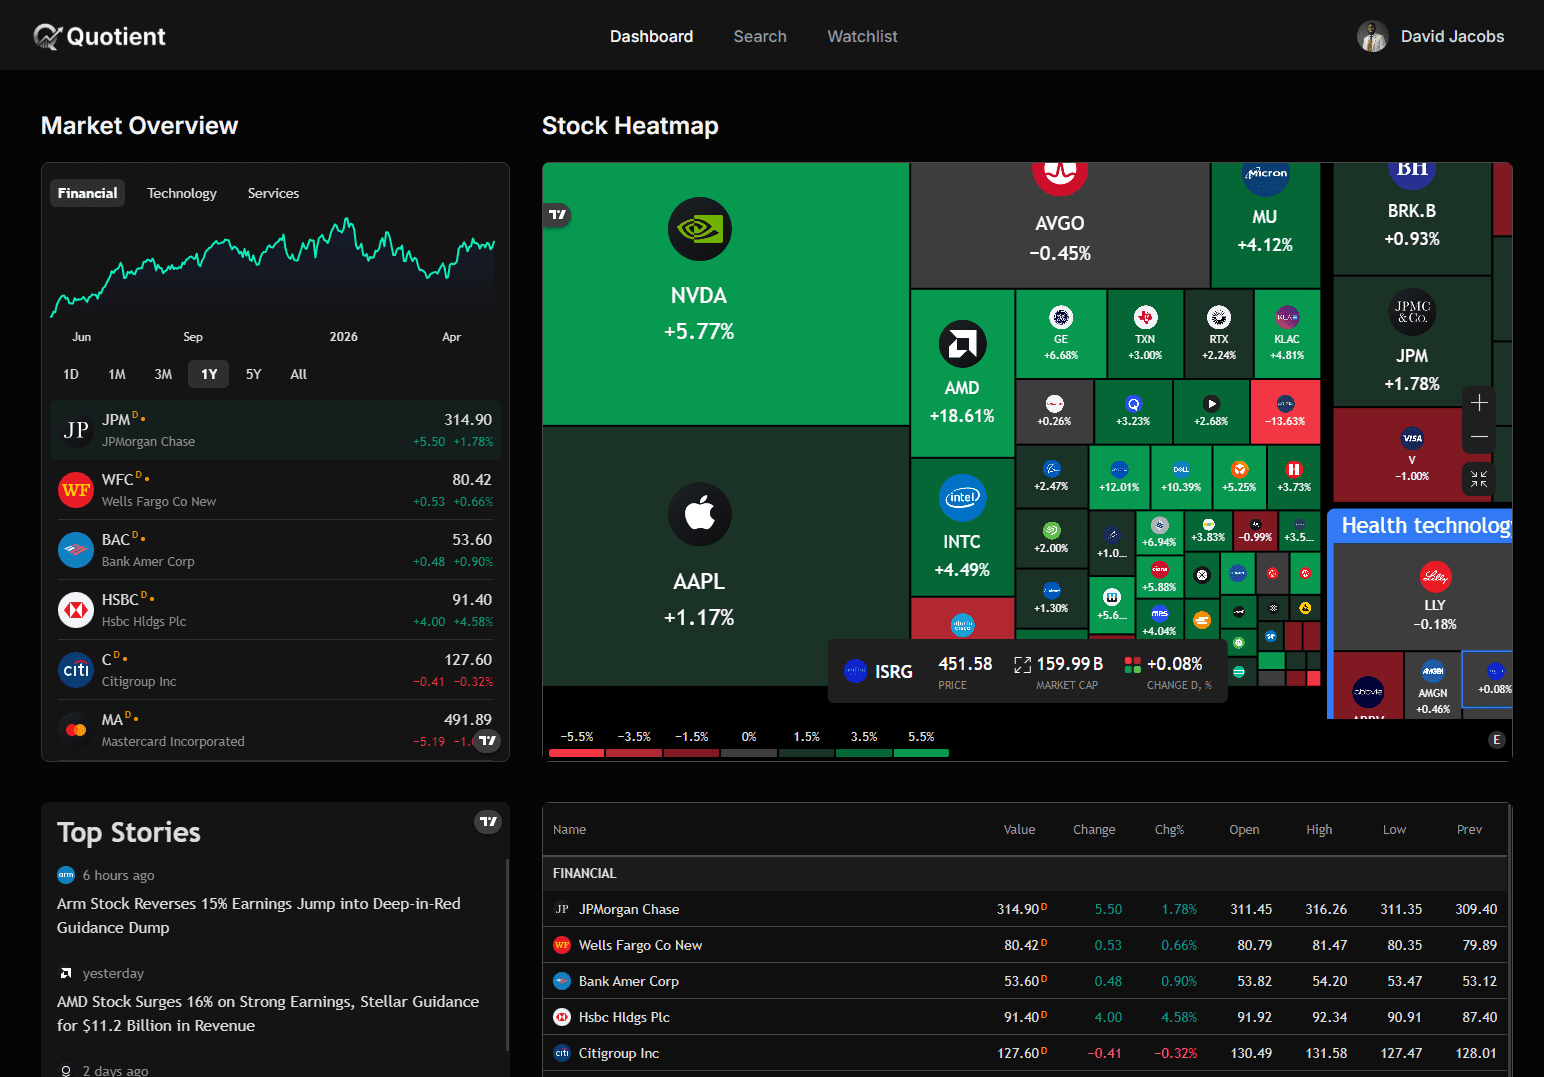Click the BRK.B +0.93% heatmap tile
Image resolution: width=1544 pixels, height=1077 pixels.
(1412, 218)
